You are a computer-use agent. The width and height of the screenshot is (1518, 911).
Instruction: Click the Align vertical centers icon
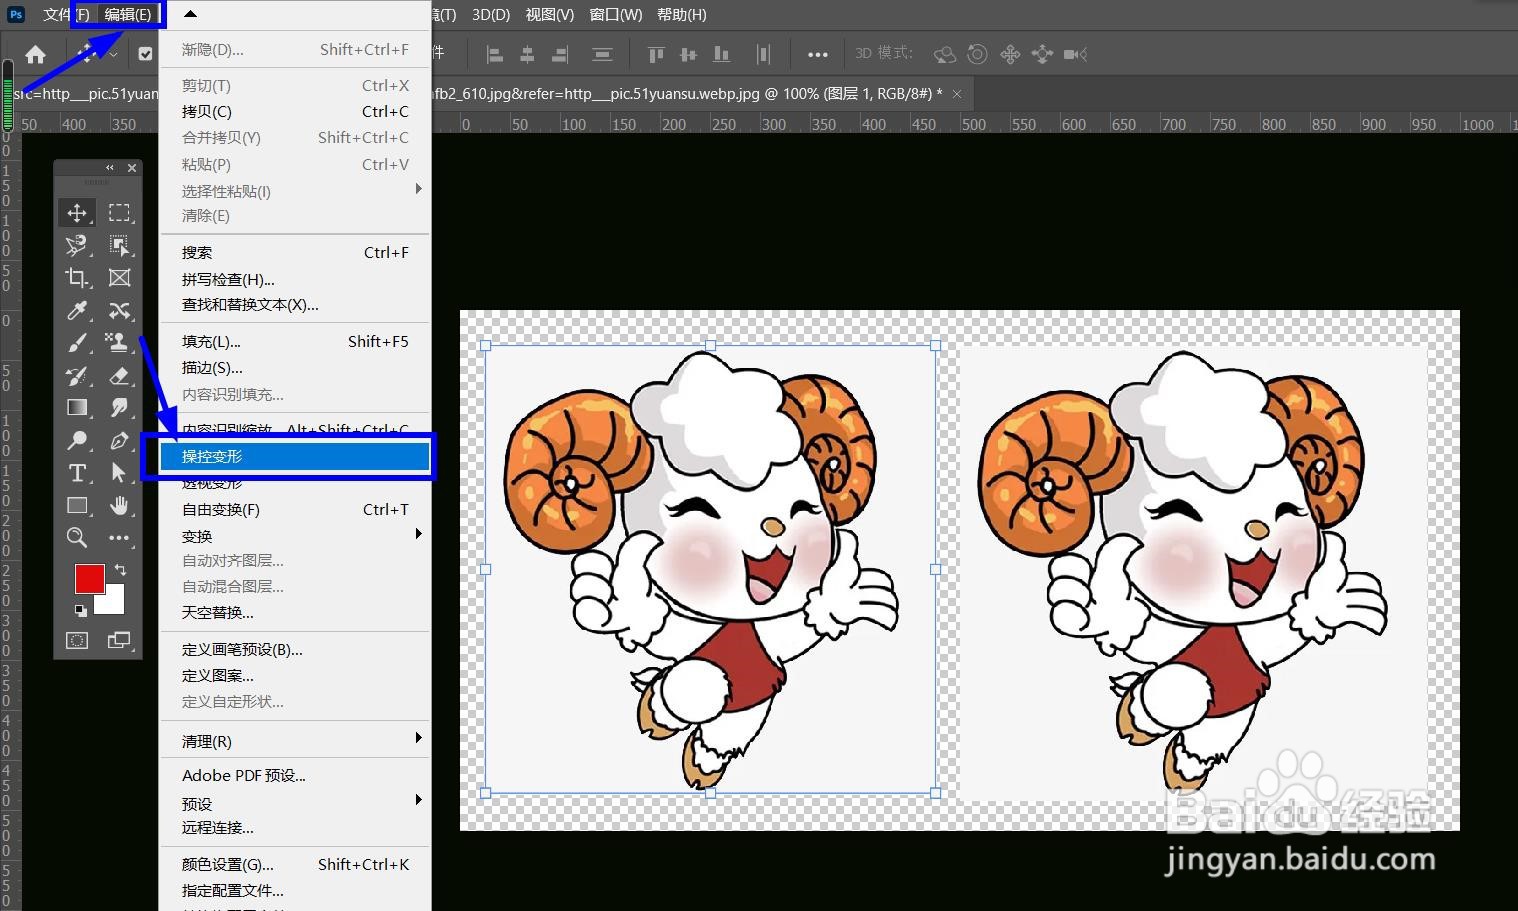click(688, 54)
